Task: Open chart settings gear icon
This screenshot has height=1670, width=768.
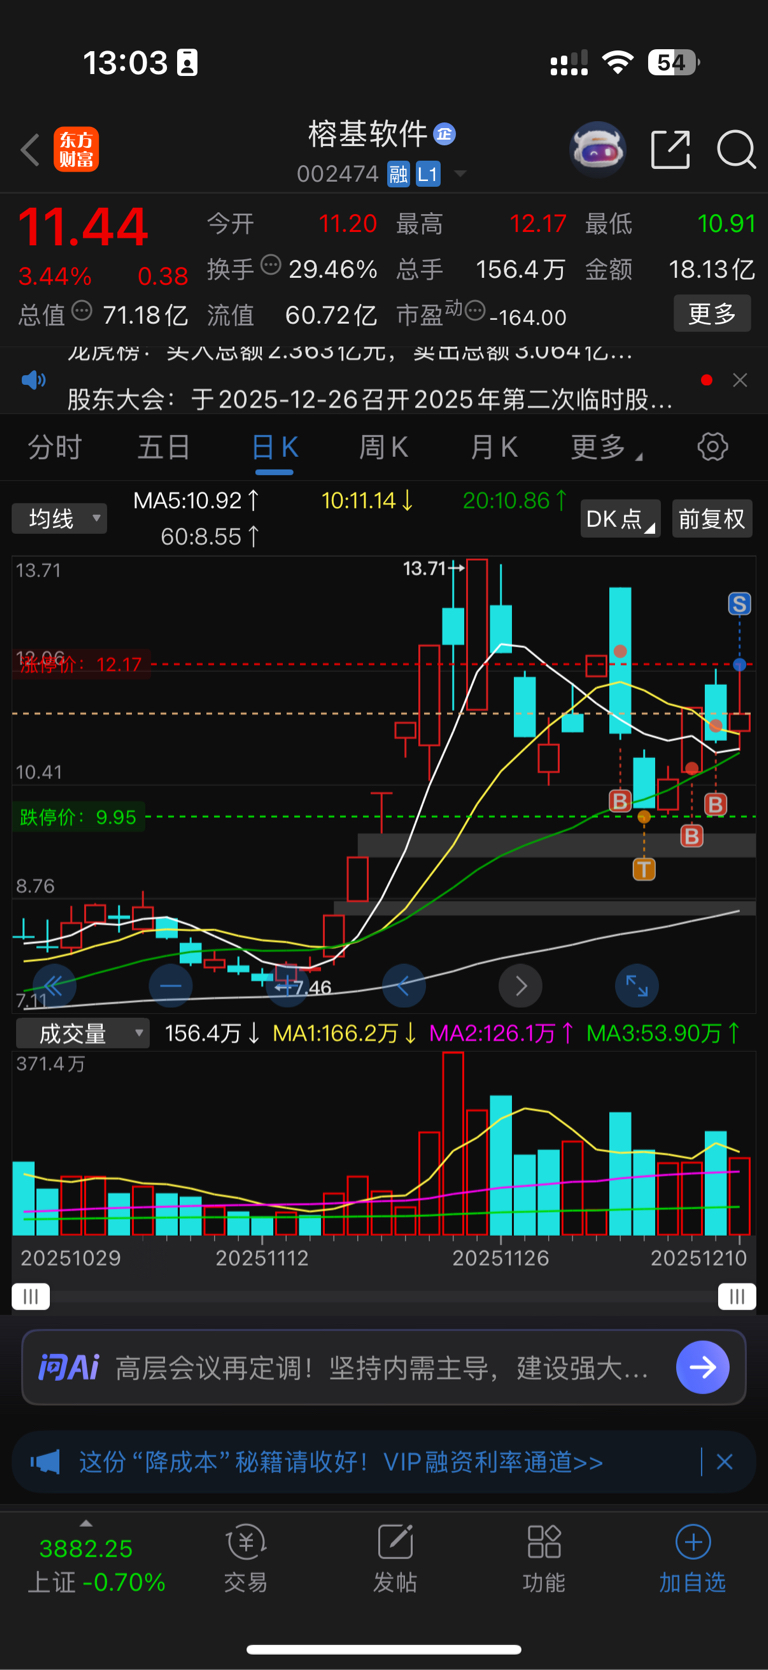Action: 712,446
